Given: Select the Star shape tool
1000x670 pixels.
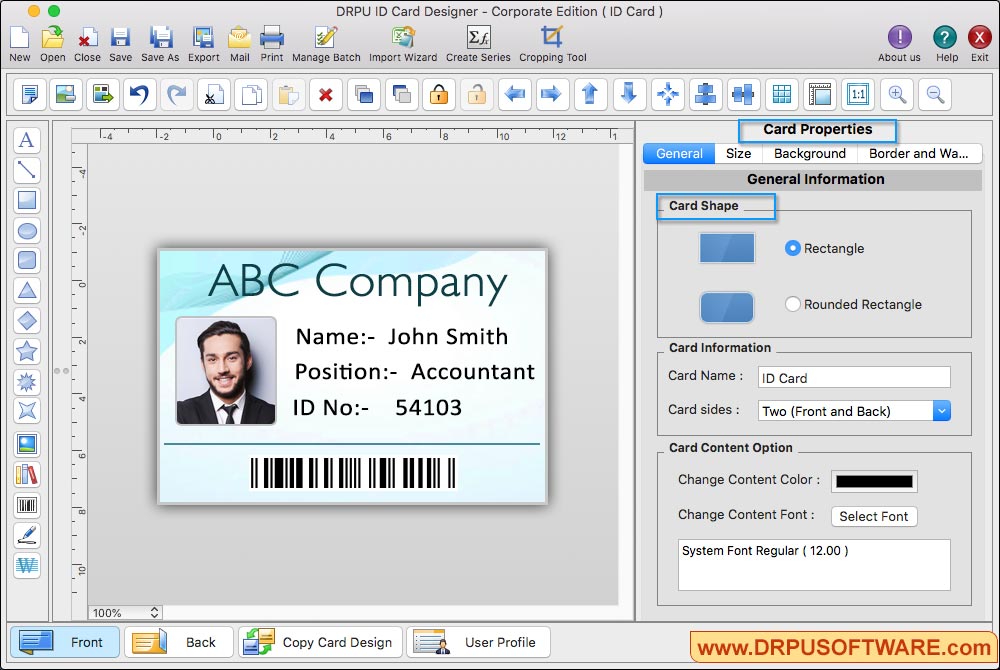Looking at the screenshot, I should [x=27, y=351].
